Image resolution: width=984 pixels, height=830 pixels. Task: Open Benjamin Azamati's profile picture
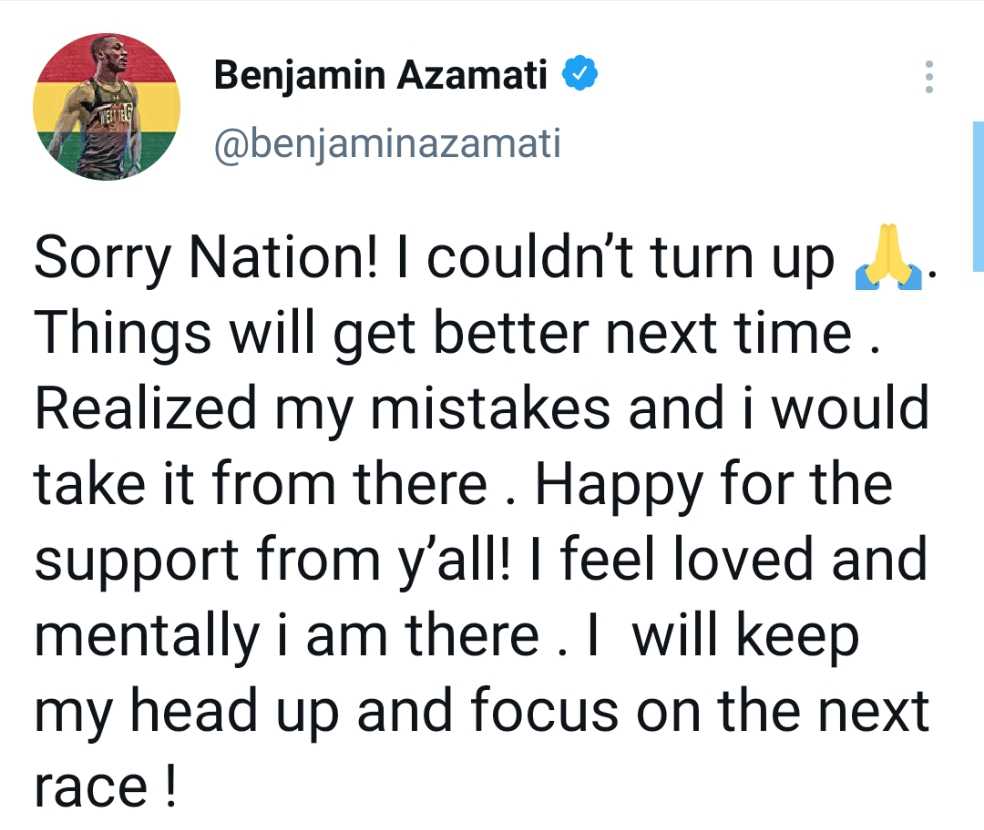(x=108, y=108)
